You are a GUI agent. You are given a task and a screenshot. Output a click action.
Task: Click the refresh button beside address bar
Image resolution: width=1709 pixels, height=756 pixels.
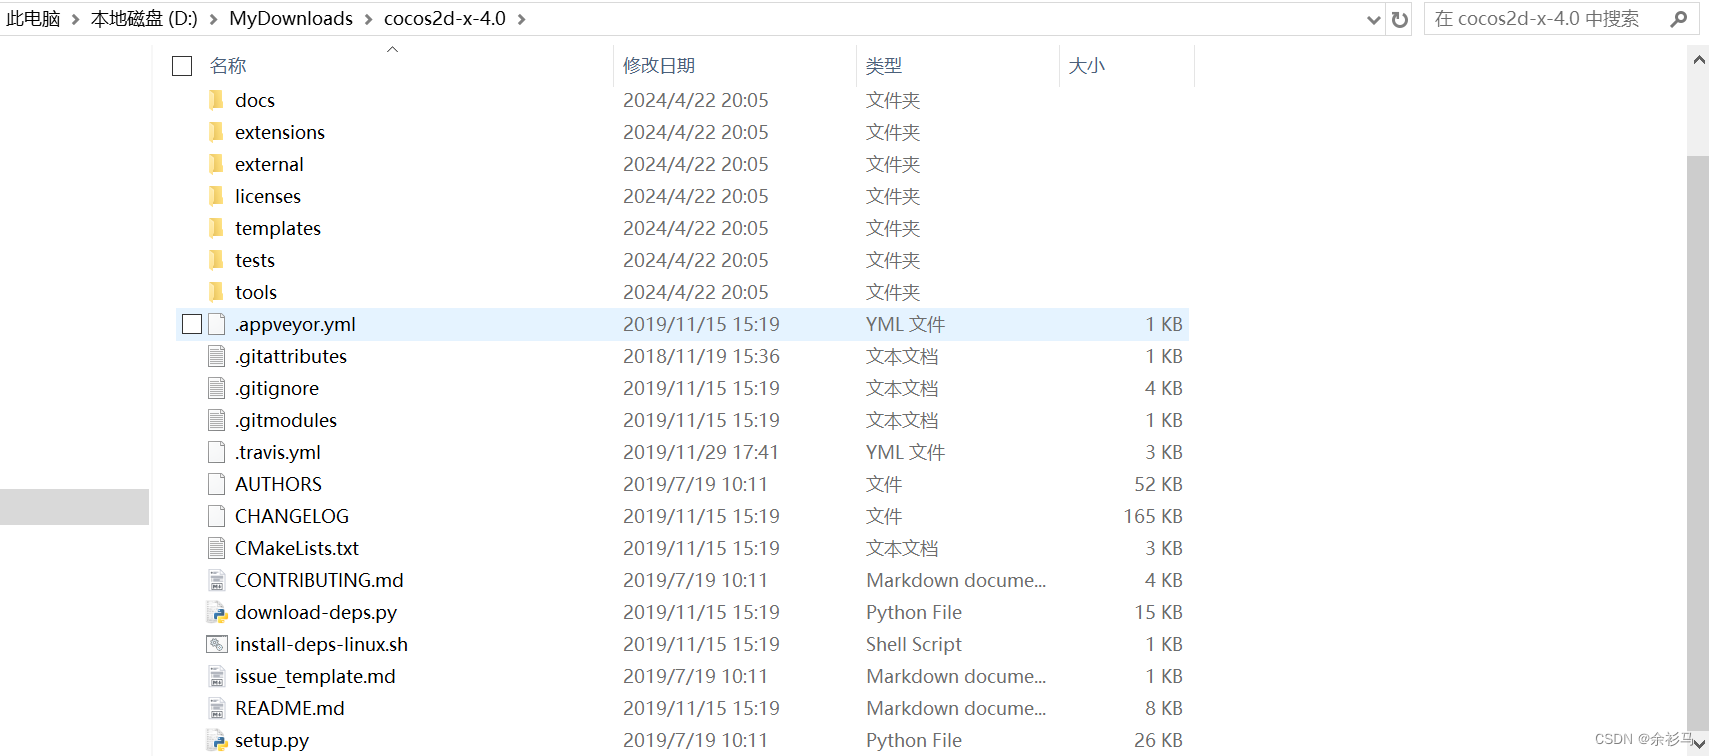click(1400, 19)
